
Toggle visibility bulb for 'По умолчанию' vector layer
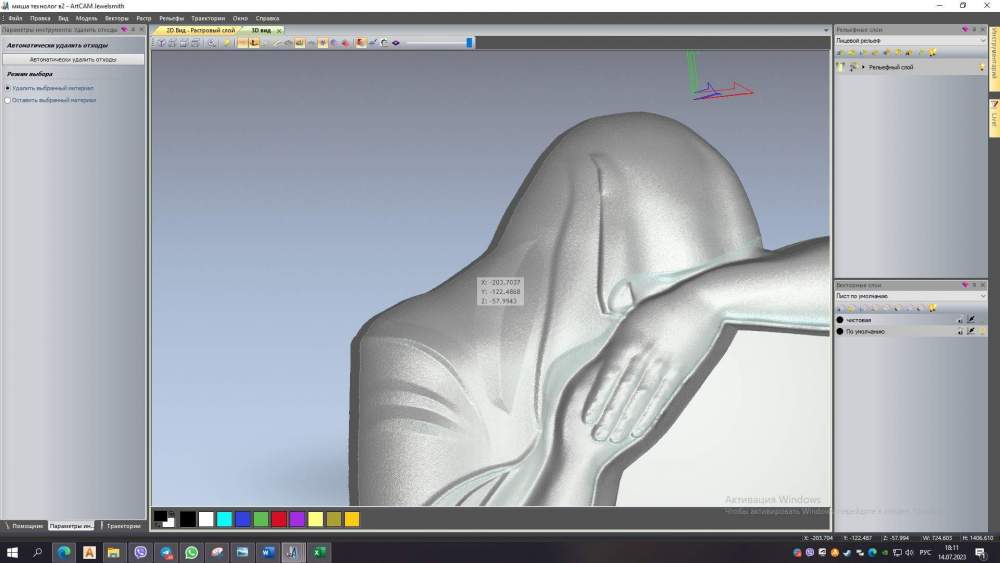click(x=982, y=331)
